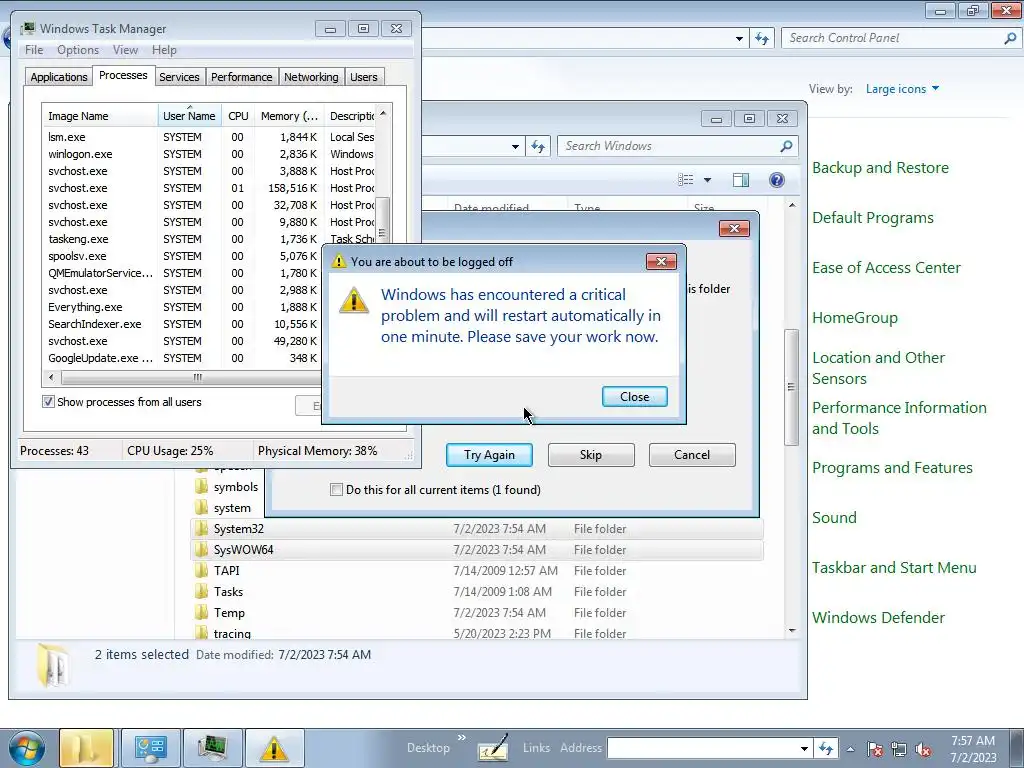Click the warning icon in logoff dialog
1024x768 pixels.
tap(354, 300)
